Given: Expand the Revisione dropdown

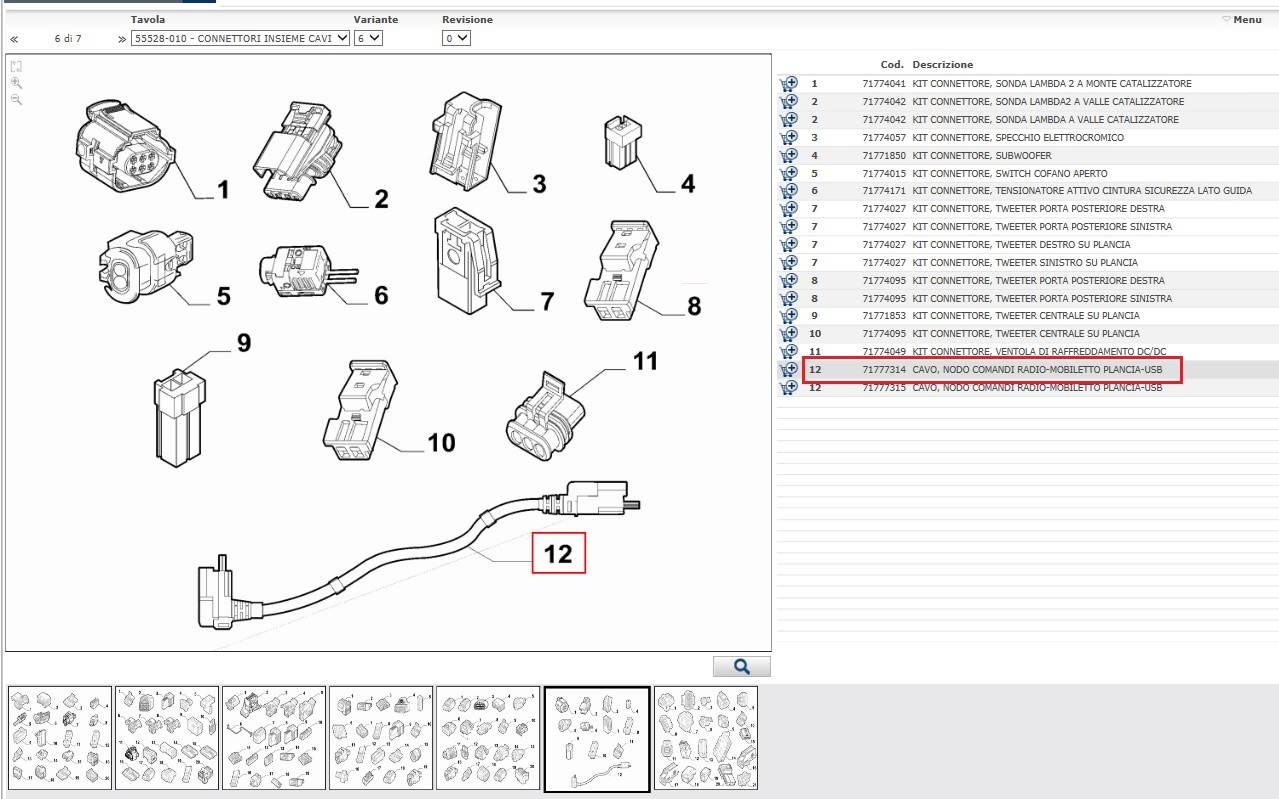Looking at the screenshot, I should 456,38.
